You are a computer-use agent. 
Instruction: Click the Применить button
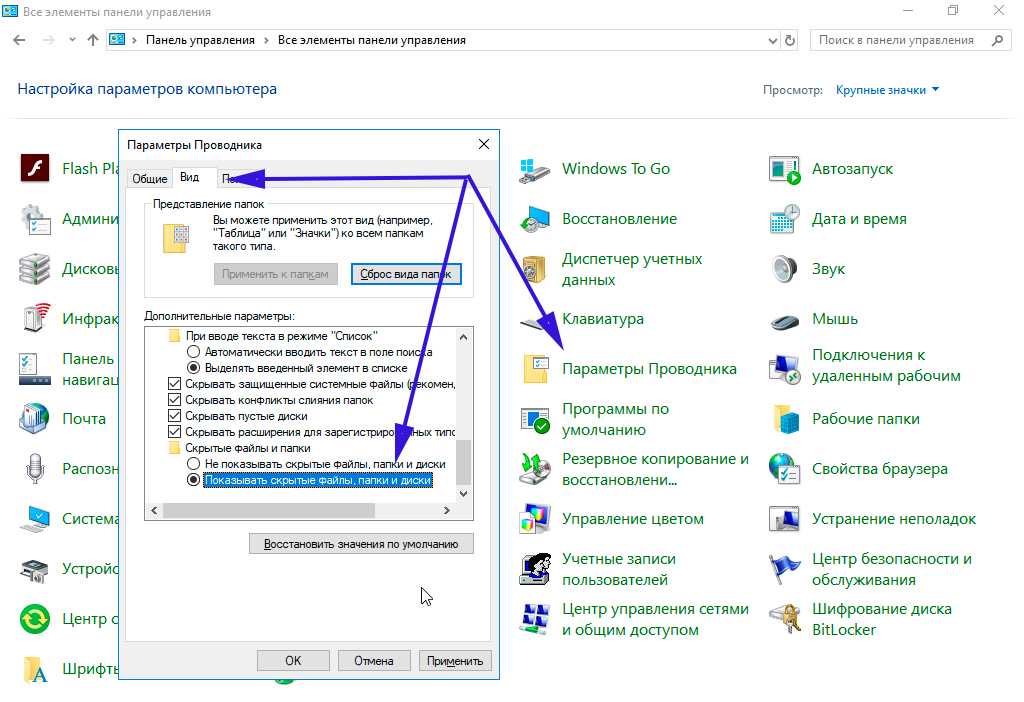tap(455, 661)
